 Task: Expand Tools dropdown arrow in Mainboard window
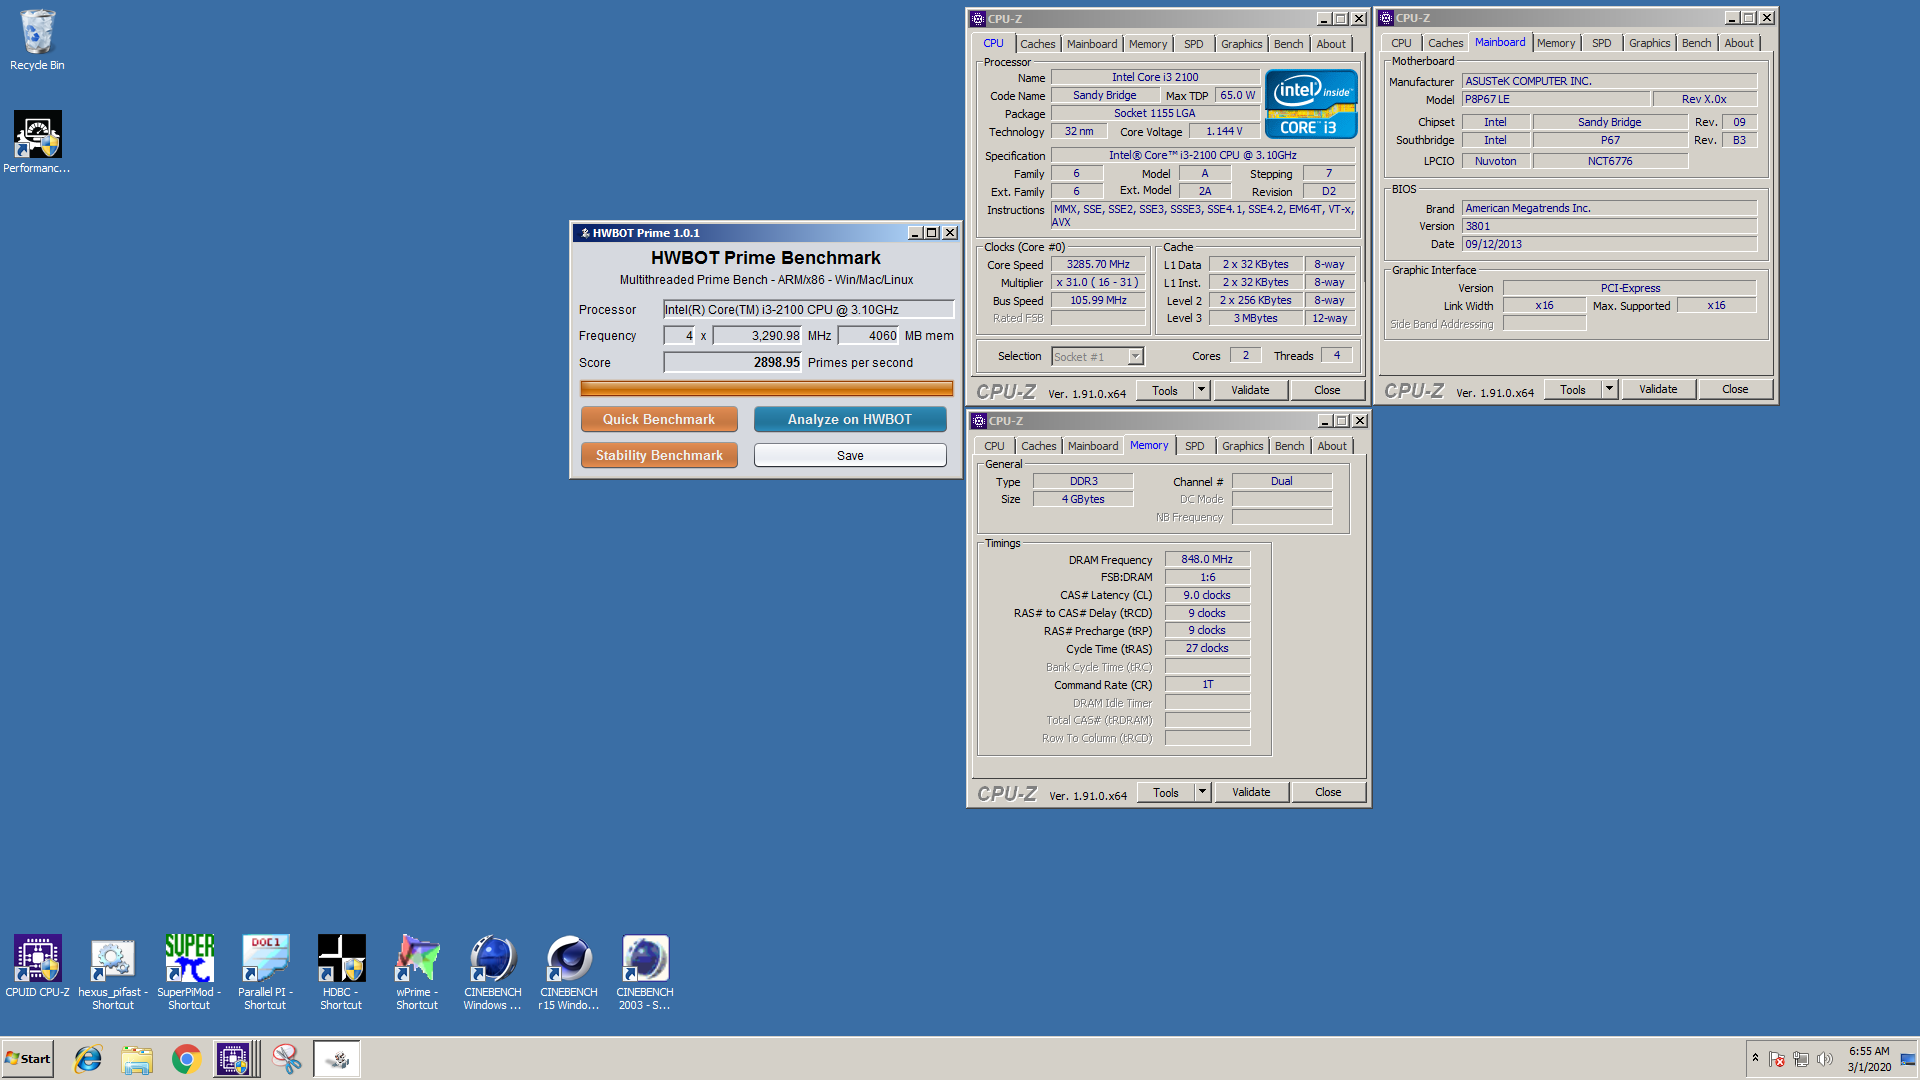tap(1610, 390)
